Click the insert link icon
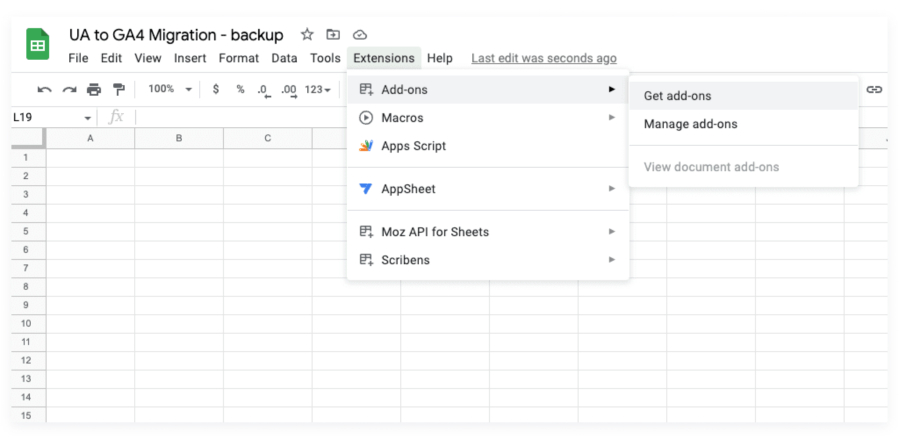 pyautogui.click(x=874, y=89)
